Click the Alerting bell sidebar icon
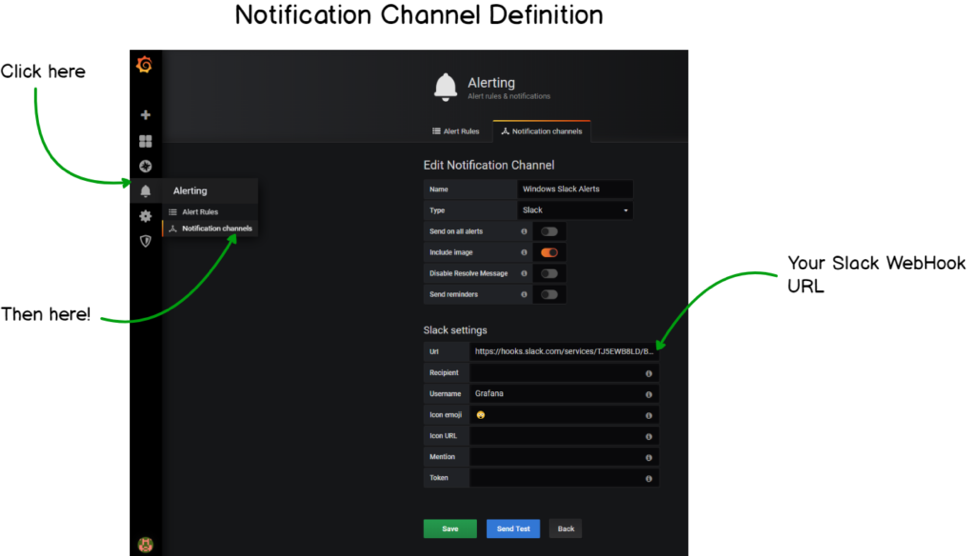Image resolution: width=974 pixels, height=556 pixels. 145,191
